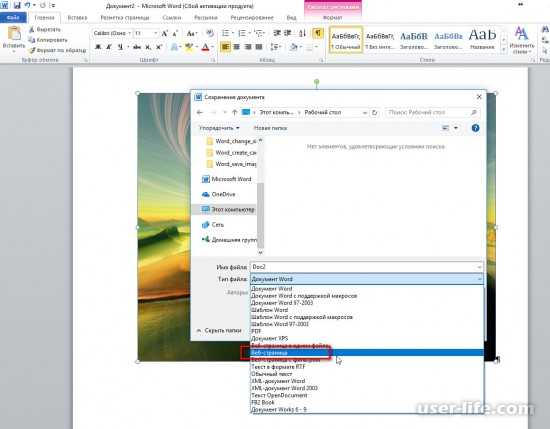Switch to the Insert ribbon tab
The width and height of the screenshot is (550, 429).
click(77, 18)
